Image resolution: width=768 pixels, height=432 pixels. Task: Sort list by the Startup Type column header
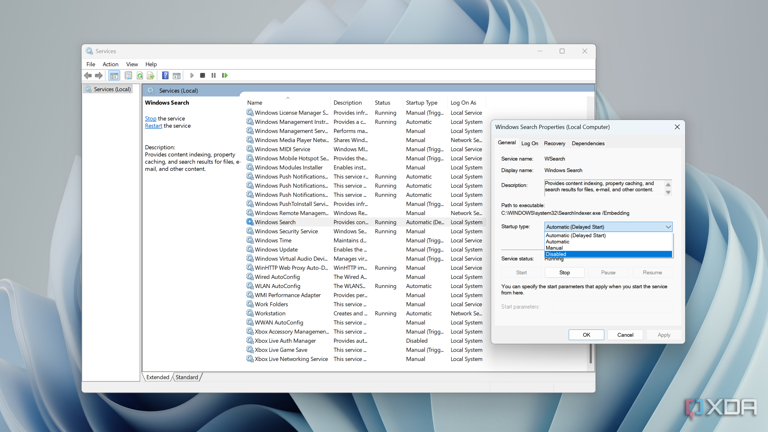tap(425, 102)
